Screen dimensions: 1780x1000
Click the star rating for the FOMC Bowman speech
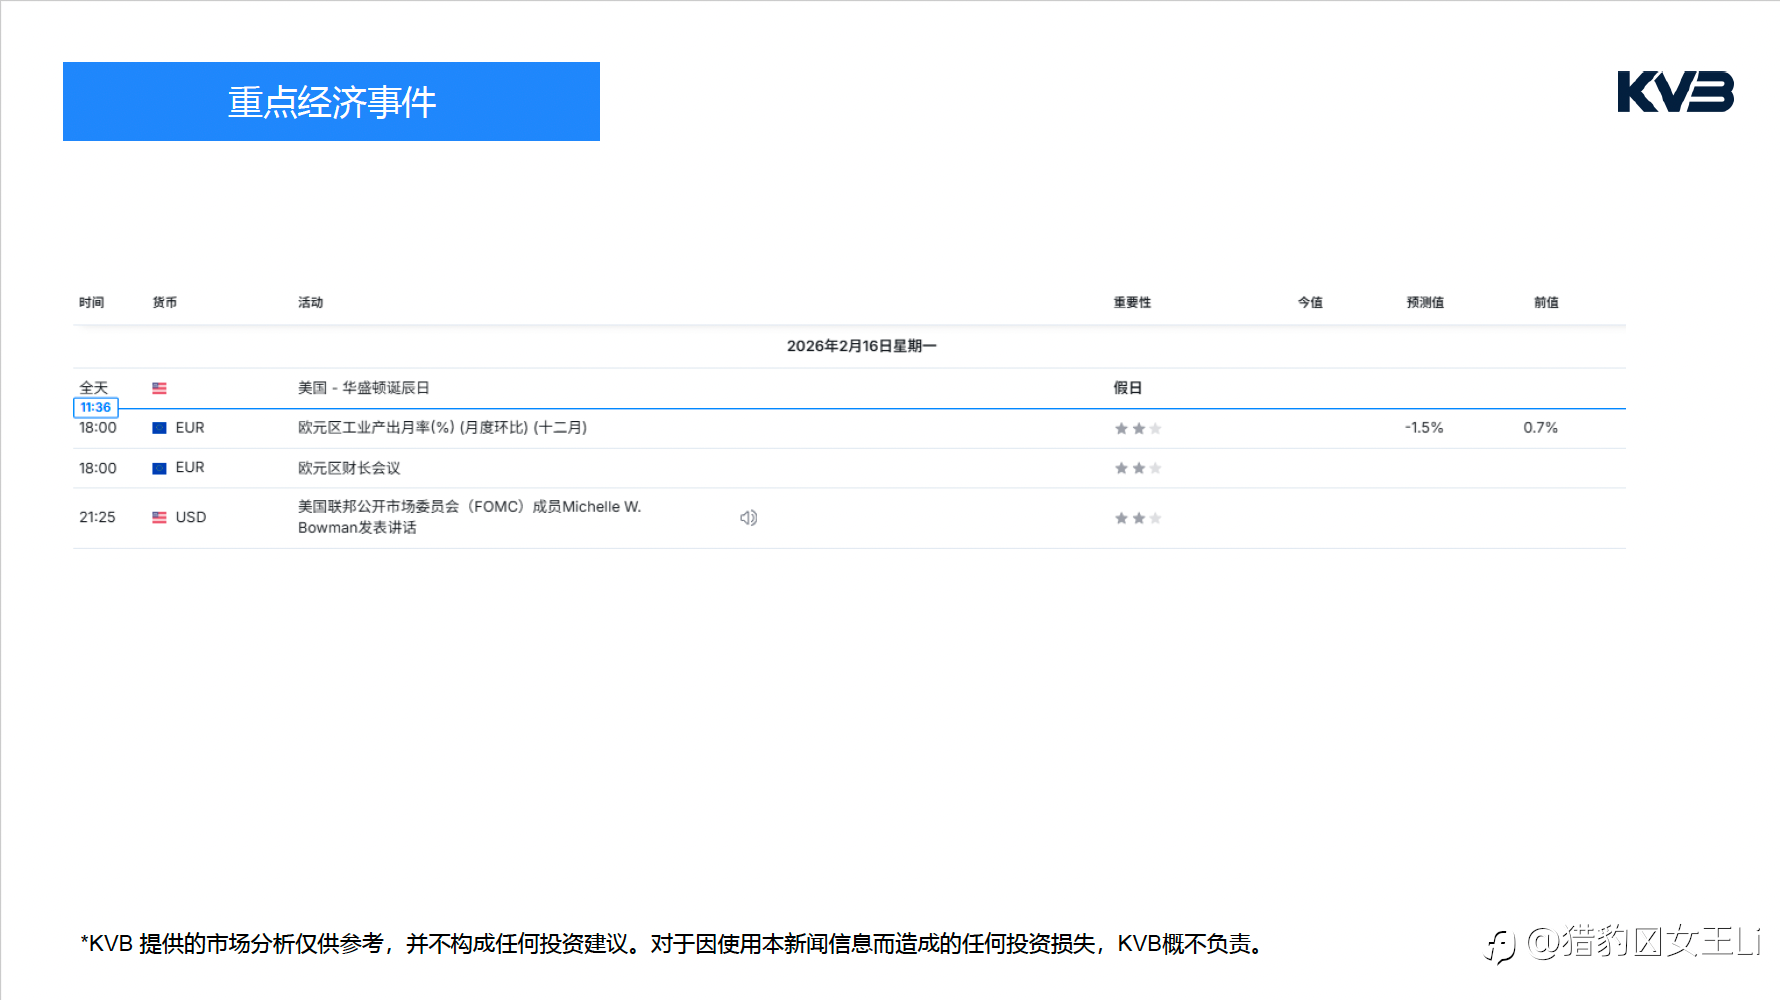(1137, 518)
